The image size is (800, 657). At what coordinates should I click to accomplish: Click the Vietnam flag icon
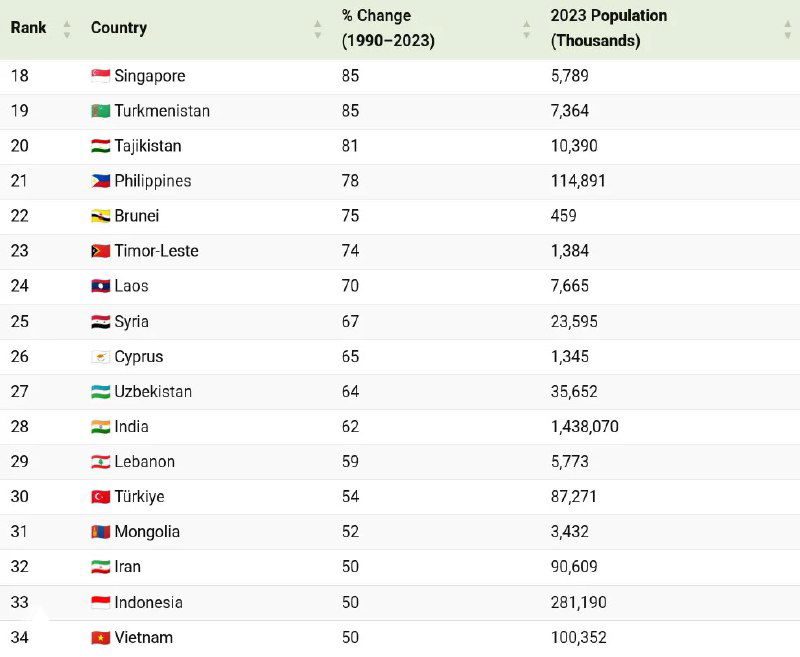tap(100, 638)
